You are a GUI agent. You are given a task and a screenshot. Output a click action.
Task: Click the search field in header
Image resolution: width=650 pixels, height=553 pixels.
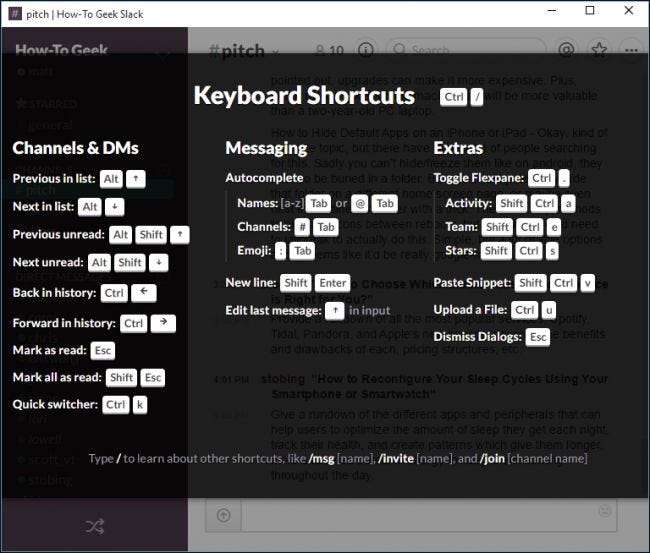466,50
